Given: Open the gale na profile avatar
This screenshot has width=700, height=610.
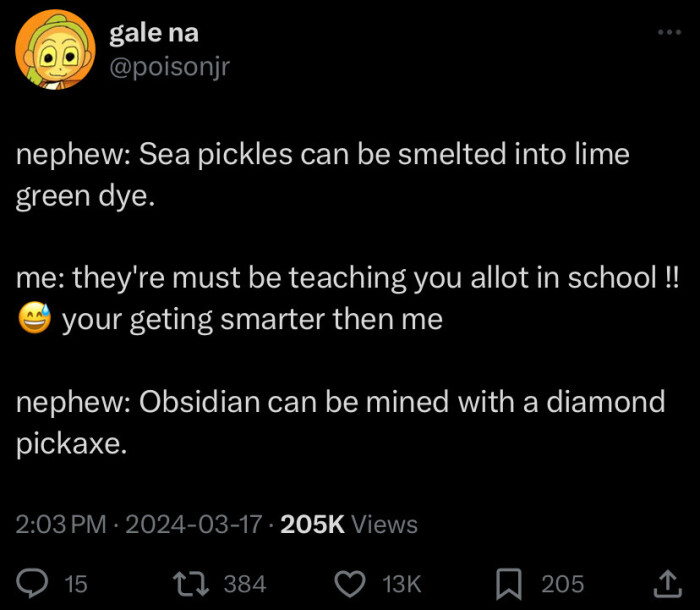Looking at the screenshot, I should tap(48, 51).
